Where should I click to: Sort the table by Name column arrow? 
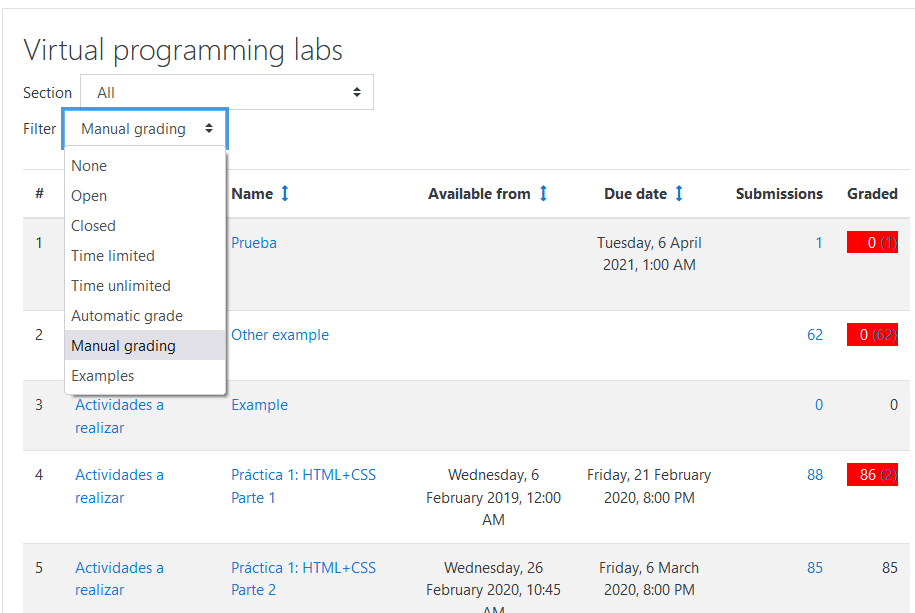(x=285, y=194)
